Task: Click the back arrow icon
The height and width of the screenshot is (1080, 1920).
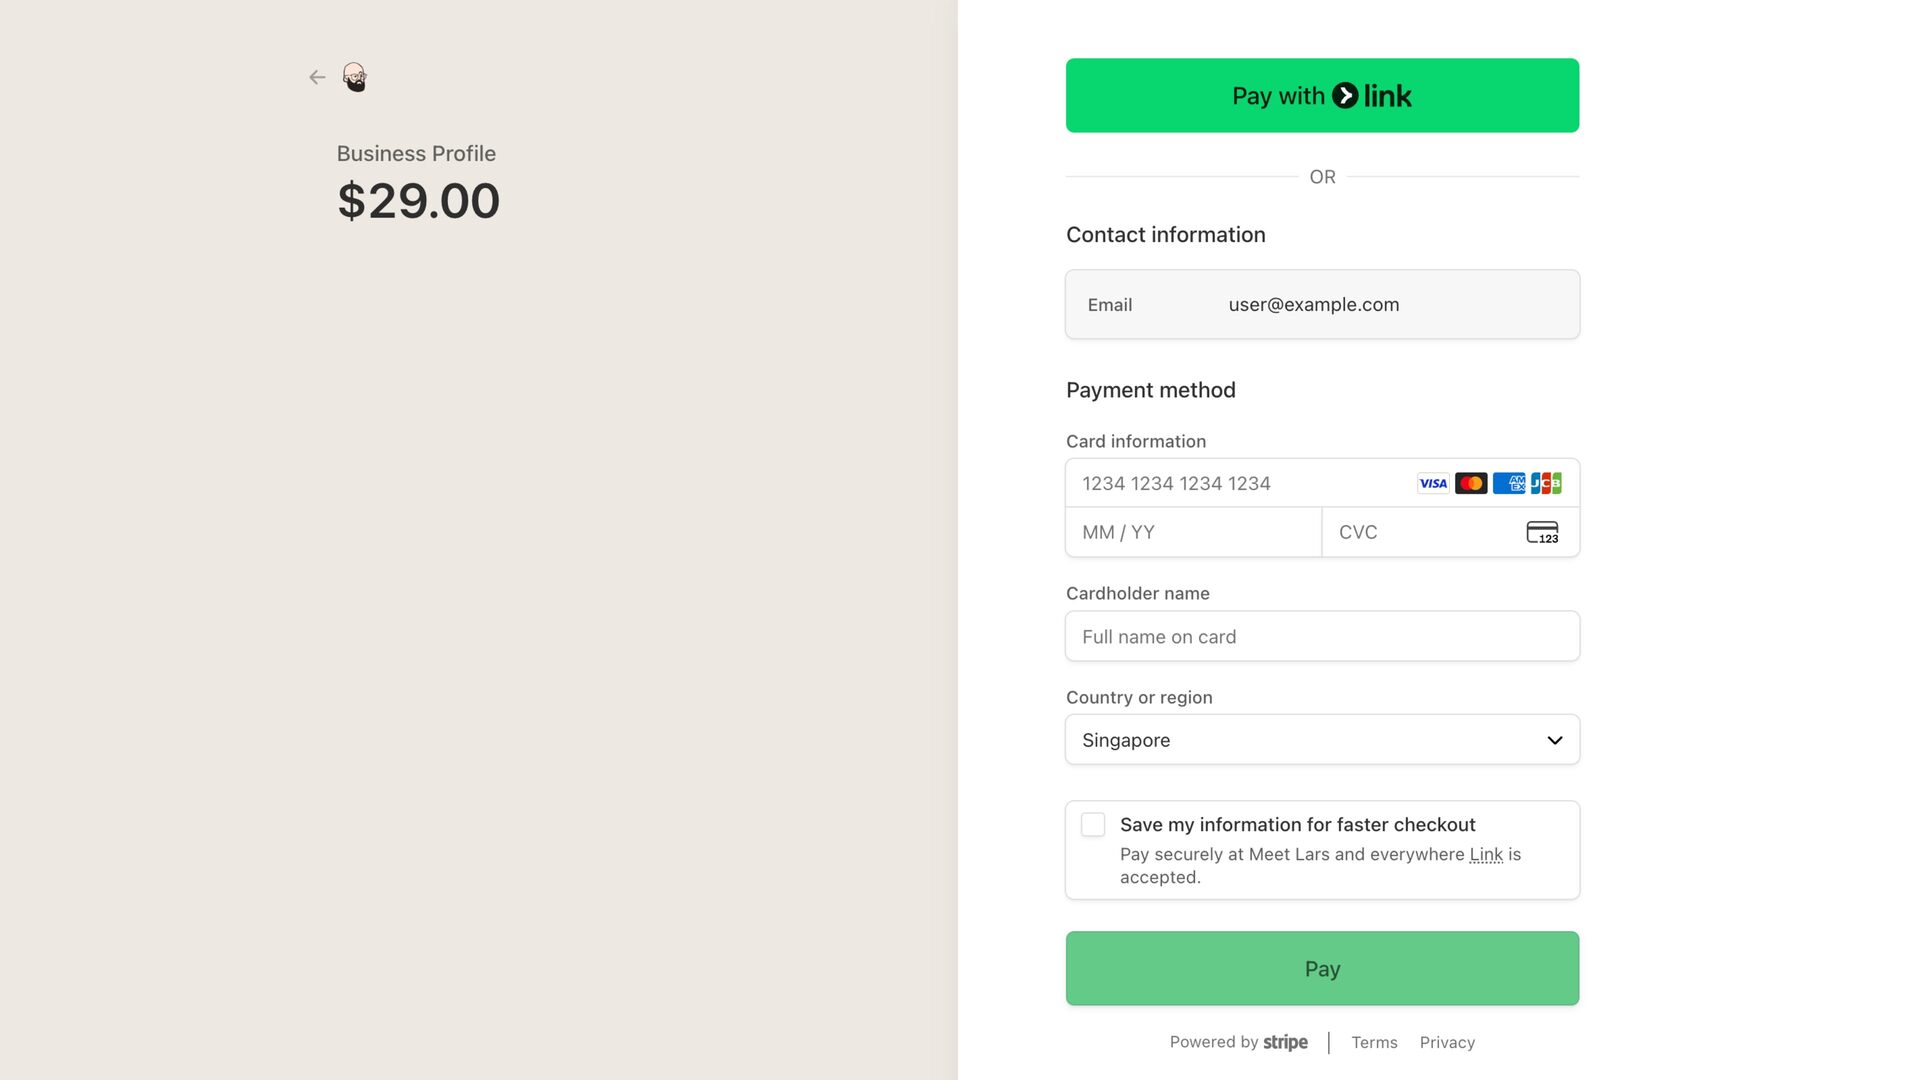Action: click(x=317, y=77)
